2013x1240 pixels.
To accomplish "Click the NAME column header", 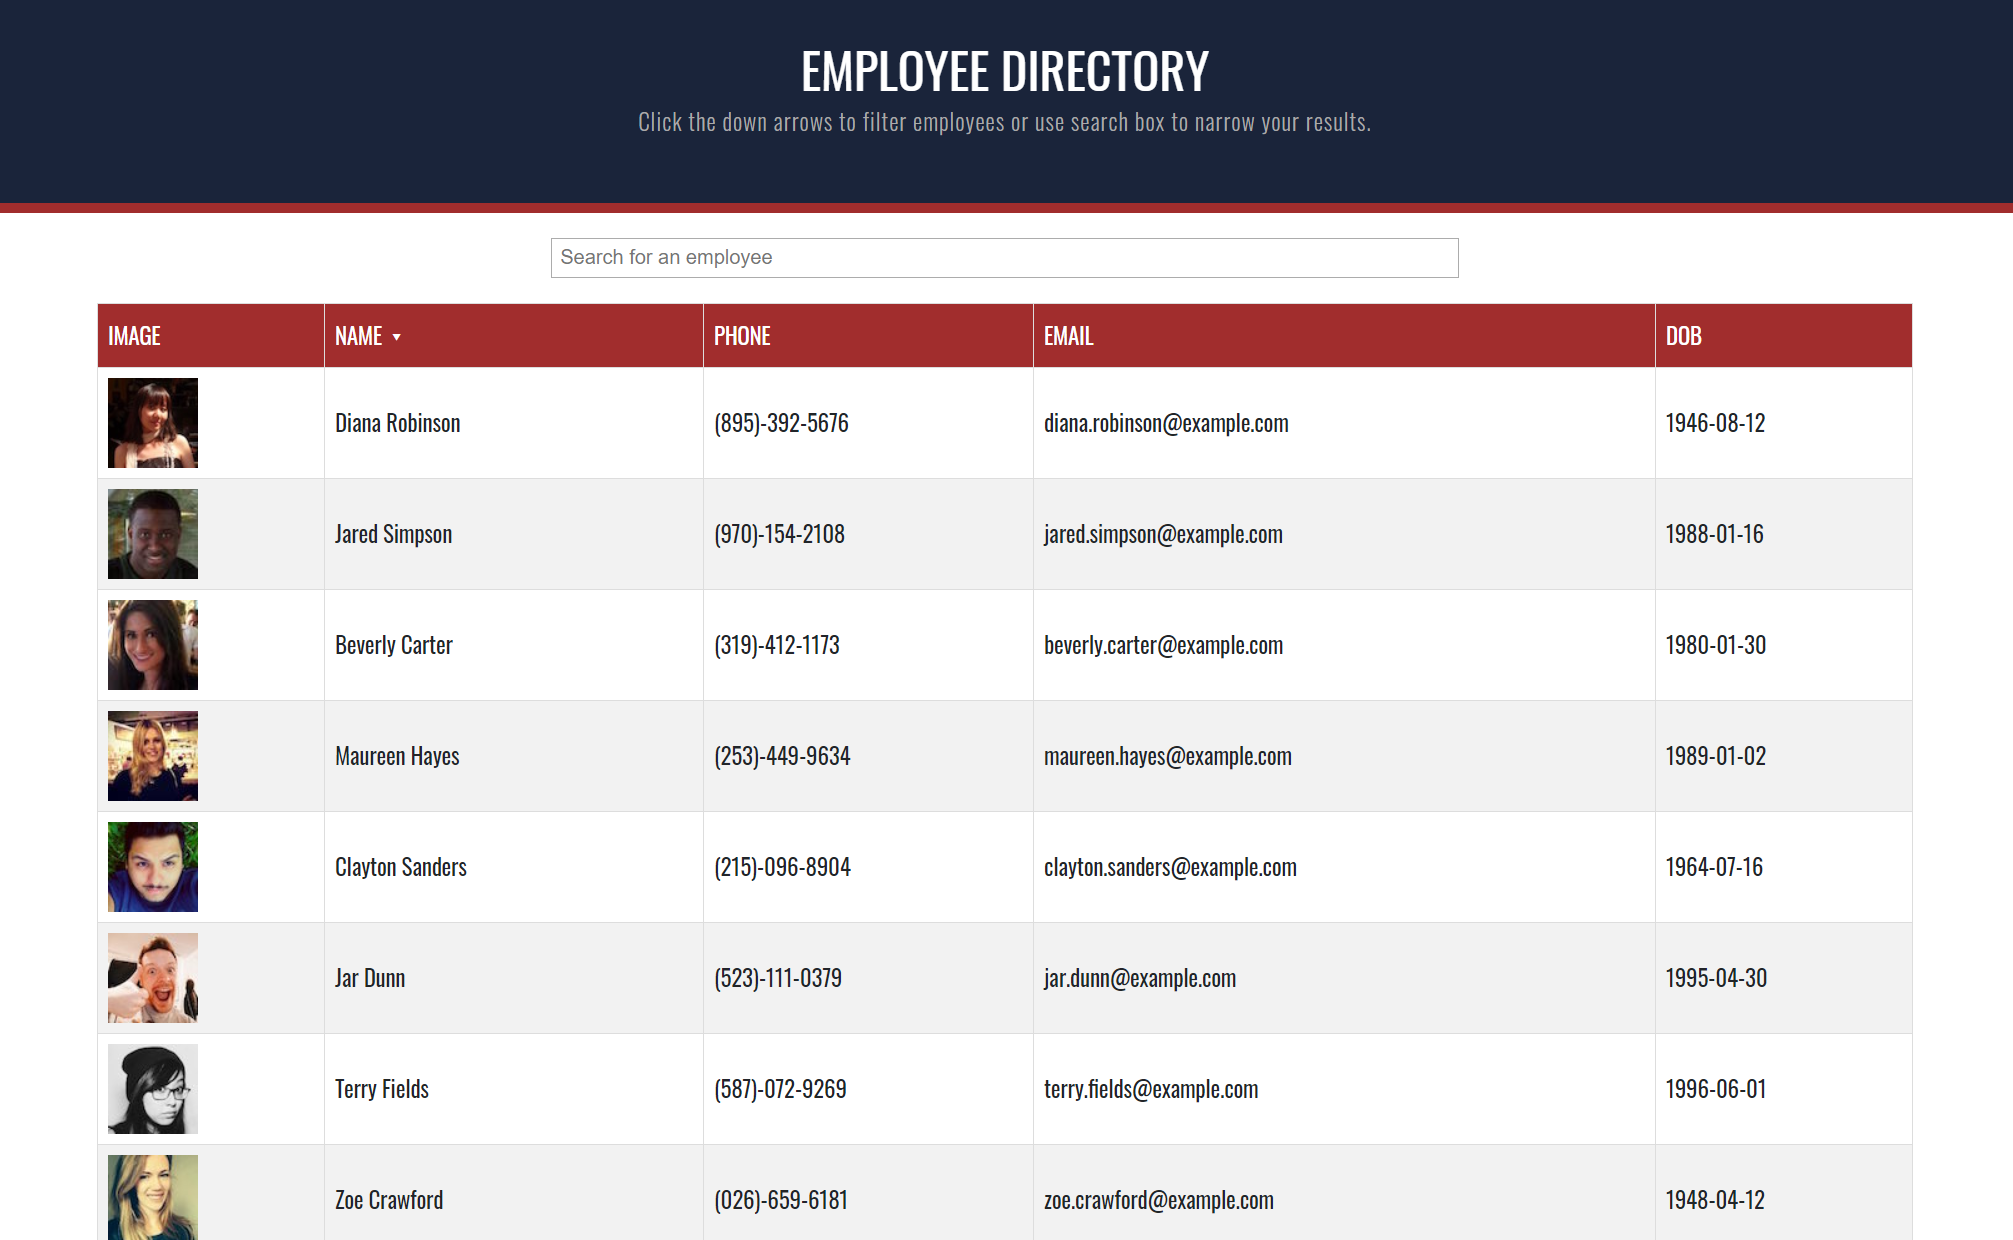I will tap(358, 336).
